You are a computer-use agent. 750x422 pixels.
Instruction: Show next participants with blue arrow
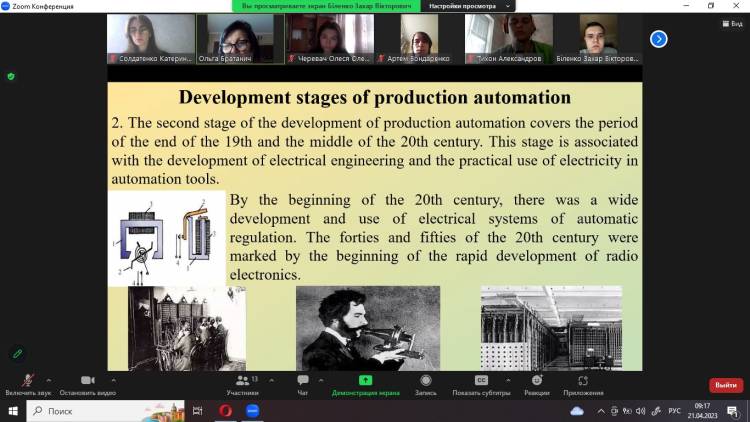coord(658,39)
